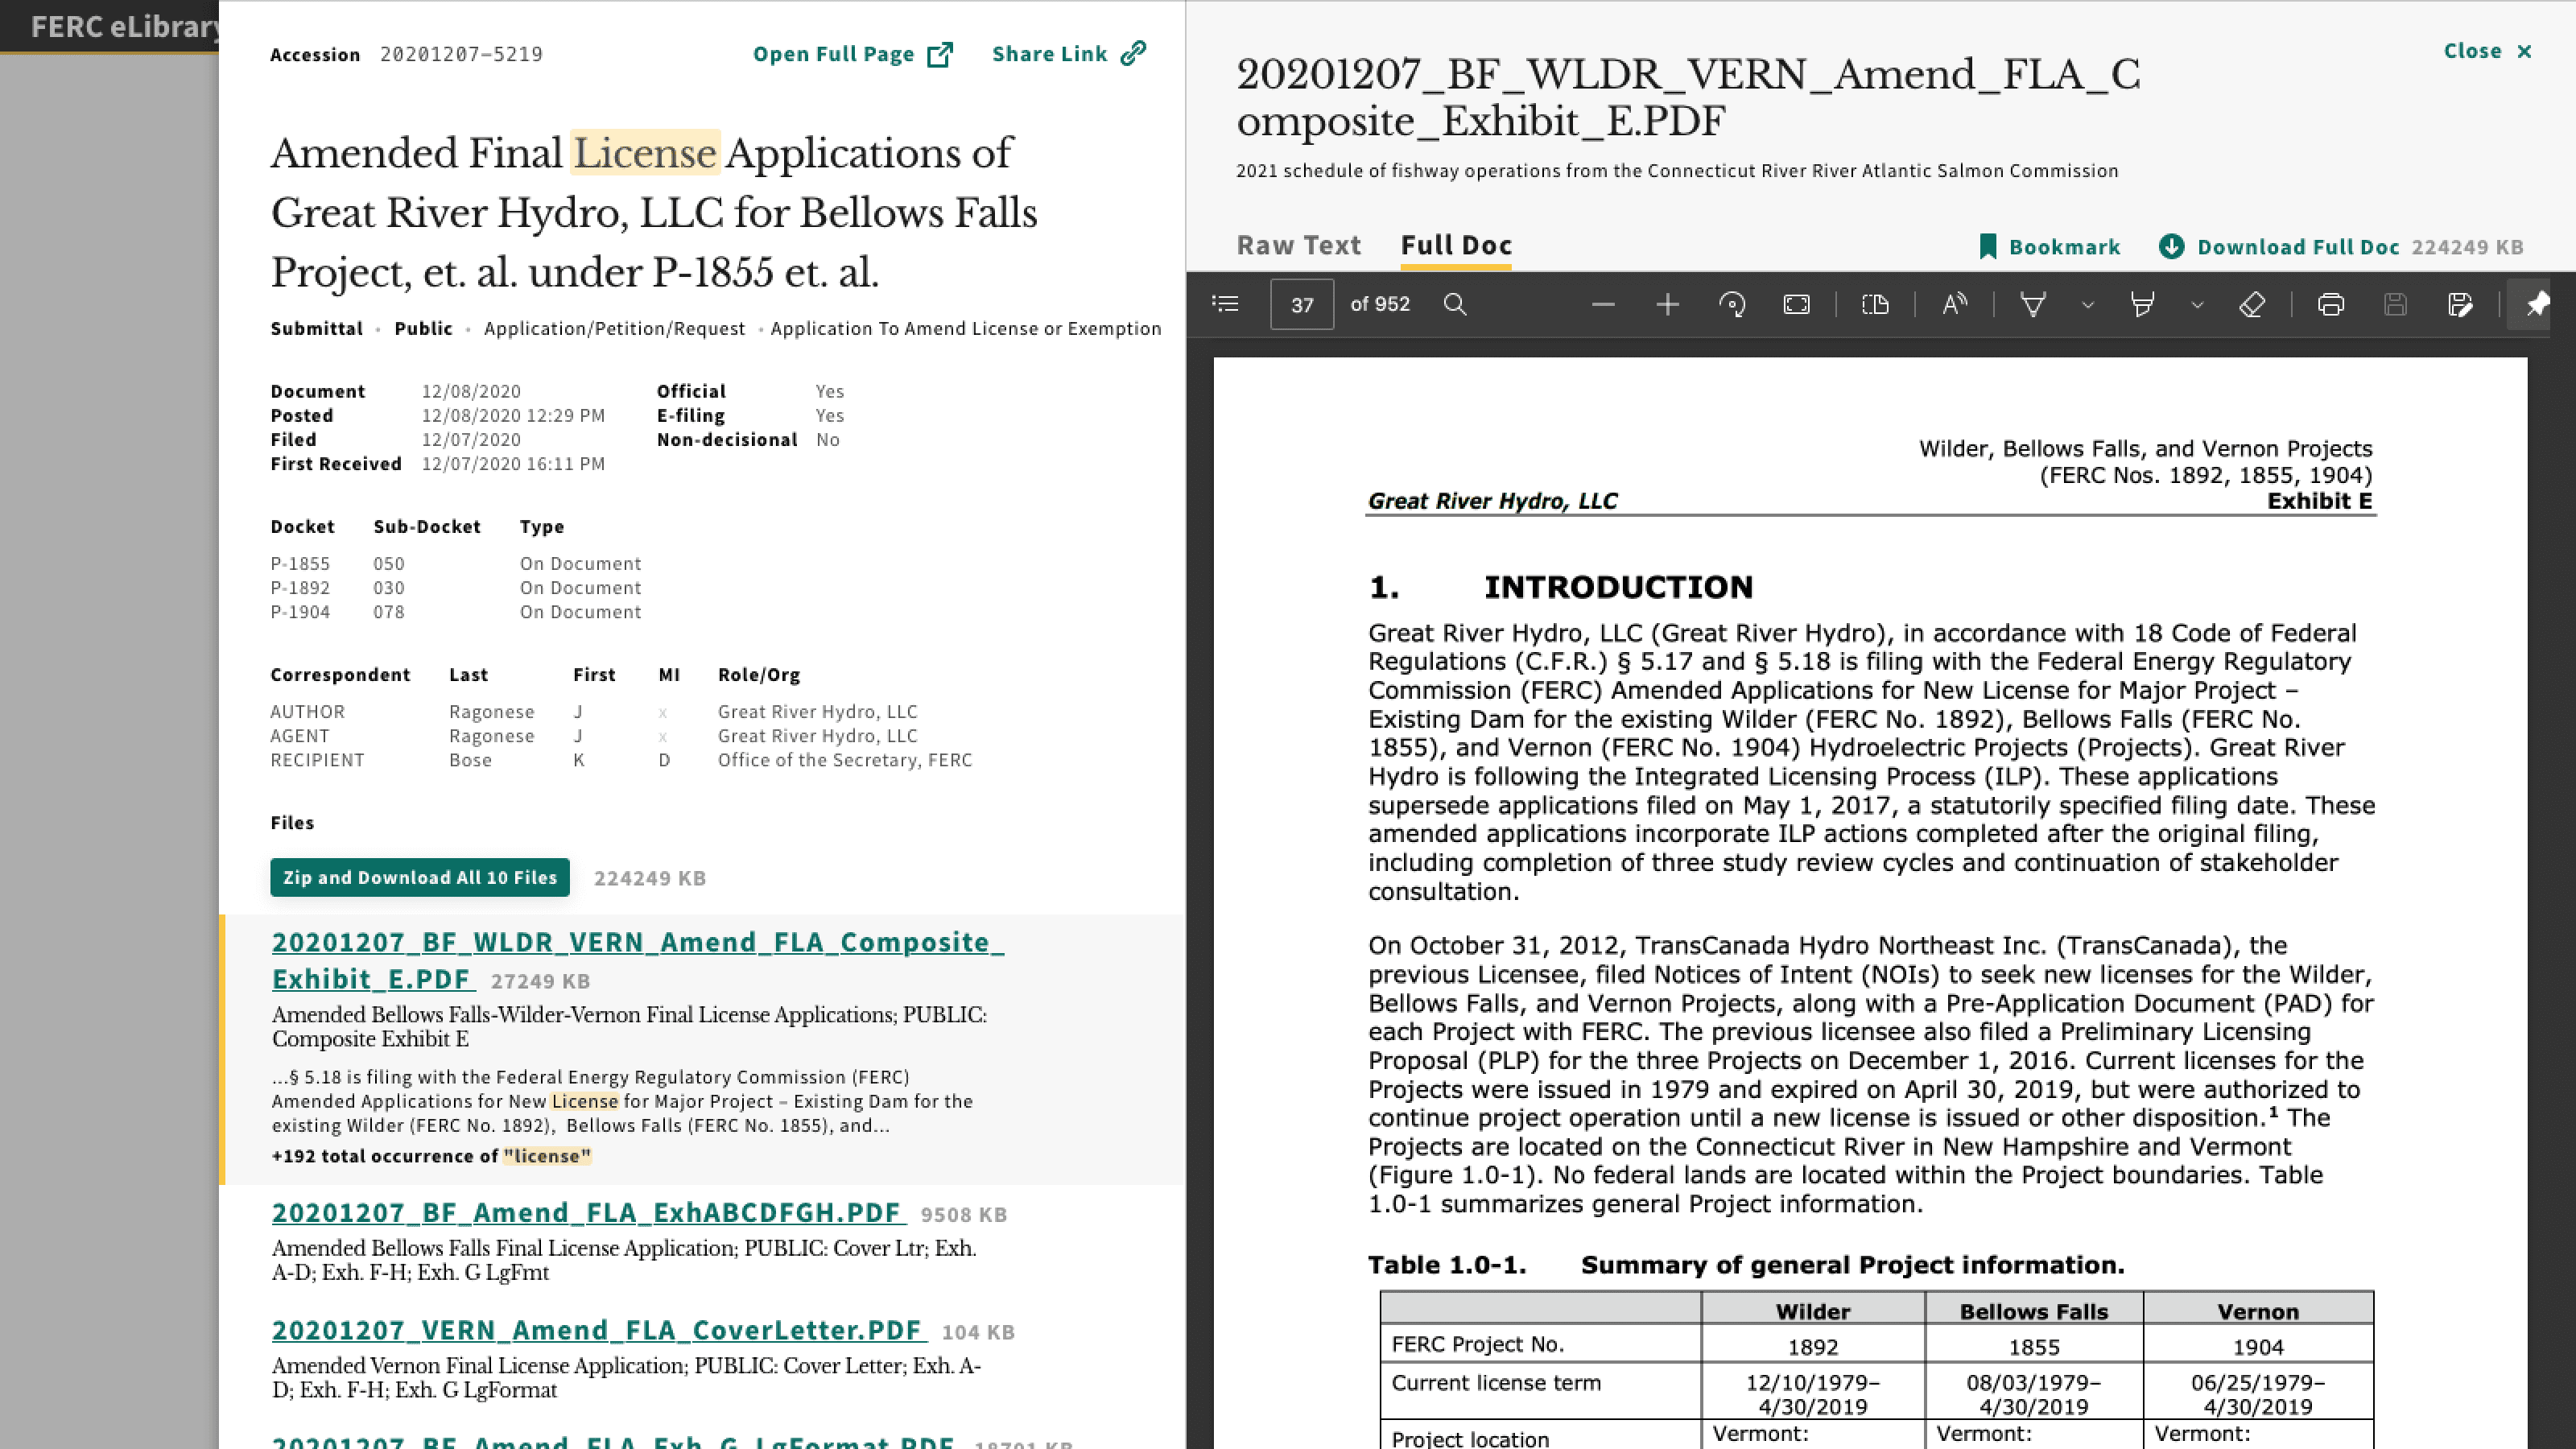Click the PDF Save icon
The height and width of the screenshot is (1449, 2576).
[x=2395, y=304]
